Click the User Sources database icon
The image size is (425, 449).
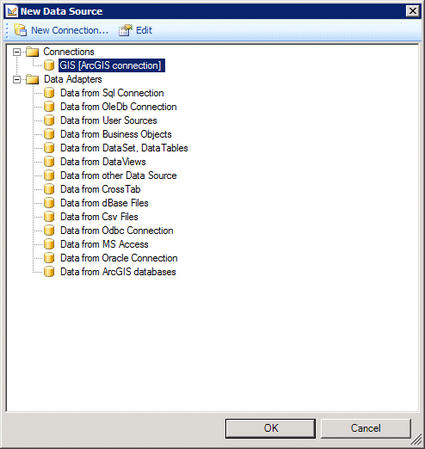tap(49, 120)
